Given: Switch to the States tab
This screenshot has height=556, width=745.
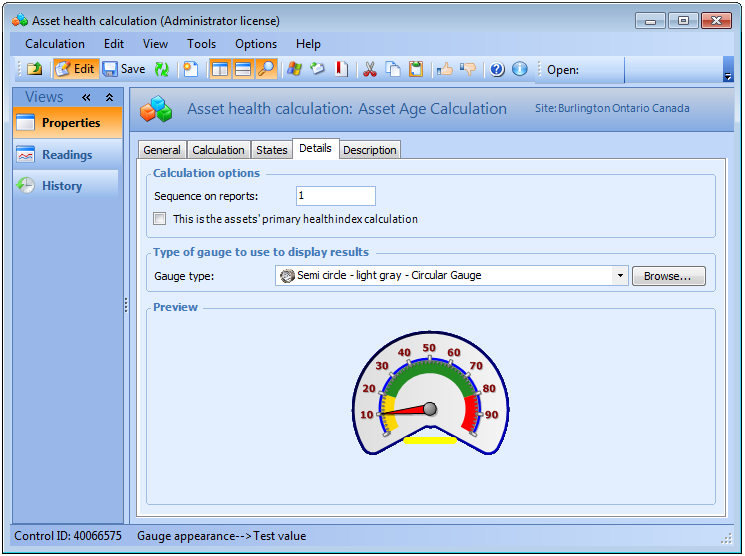Looking at the screenshot, I should click(271, 150).
